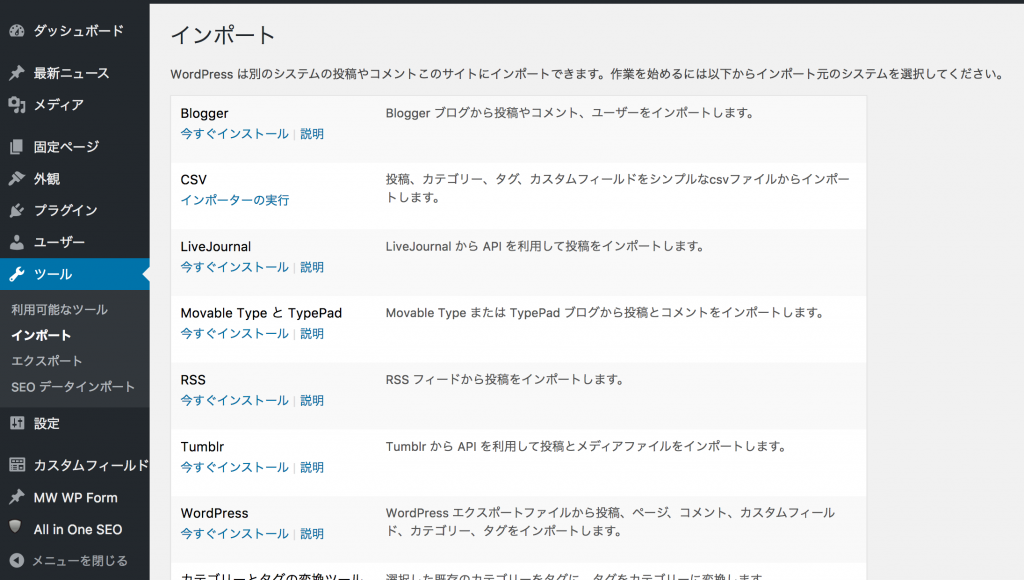
Task: Click 説明 link under LiveJournal
Action: (312, 267)
